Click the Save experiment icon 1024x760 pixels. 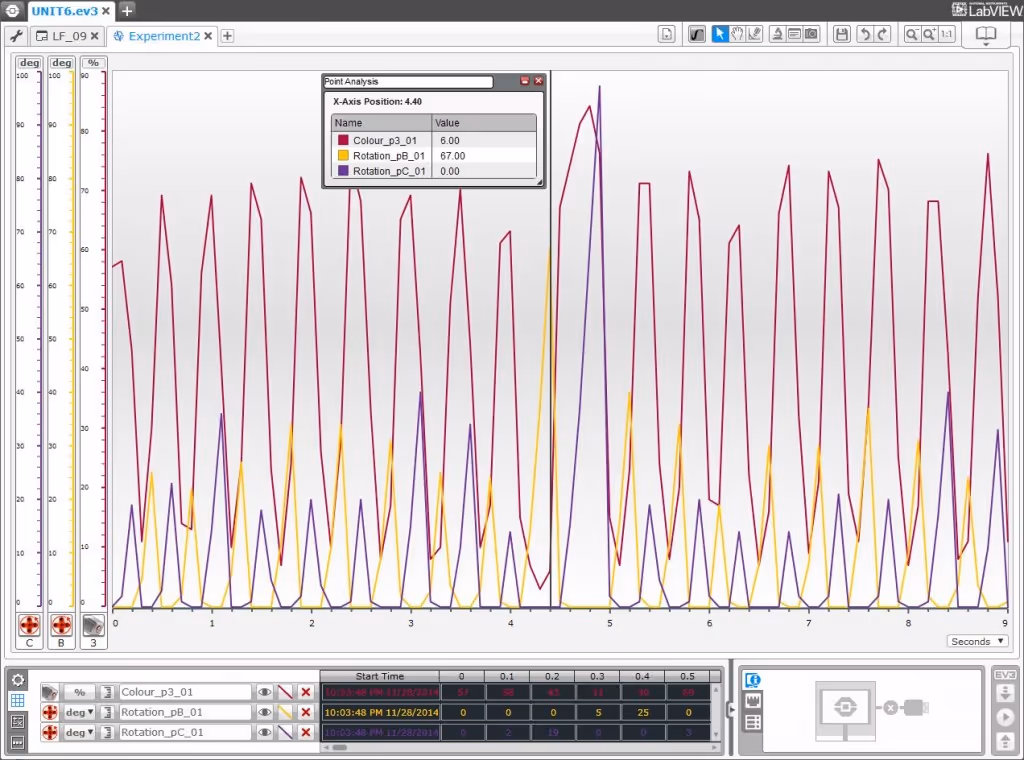842,34
